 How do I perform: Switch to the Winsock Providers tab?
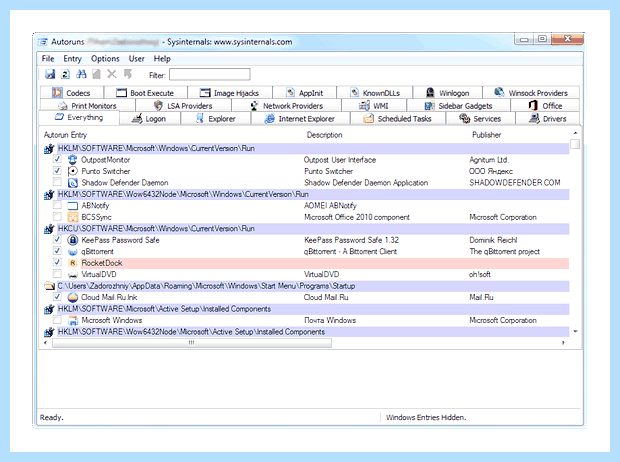pos(531,93)
